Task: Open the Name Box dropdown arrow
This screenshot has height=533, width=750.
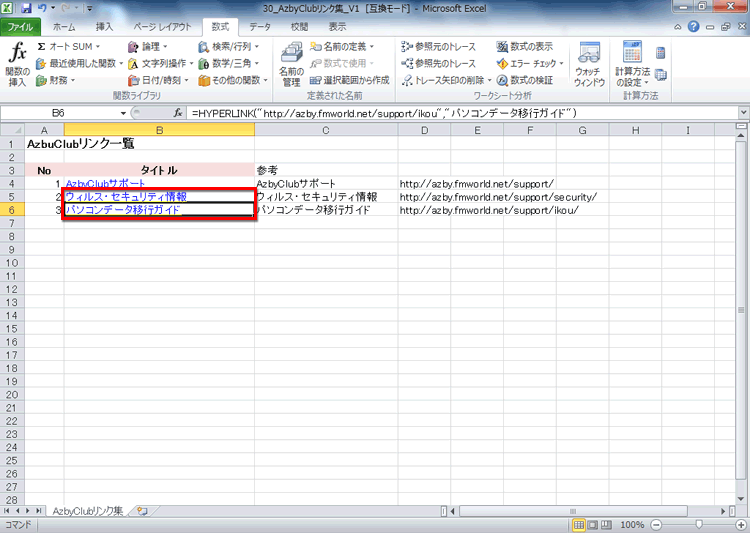Action: pos(123,113)
